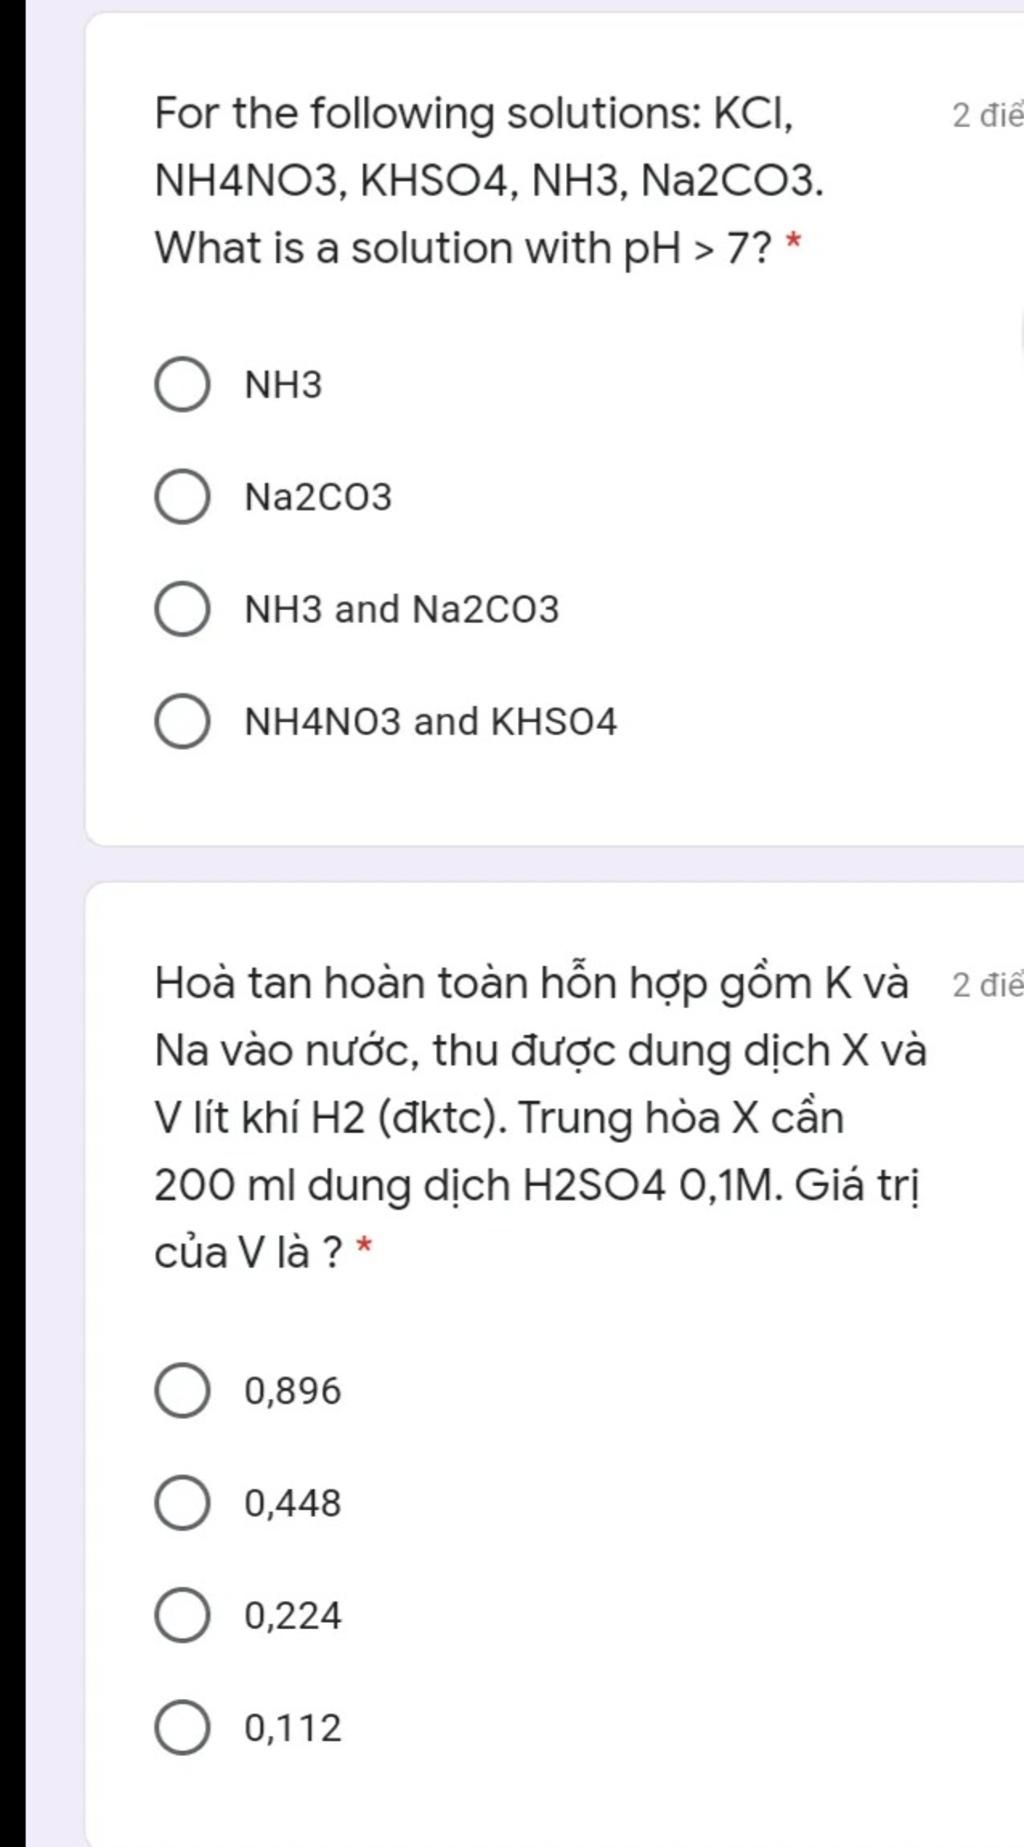Screen dimensions: 1024x1847
Task: Click the 'Hoà tan hoàn toàn' question text
Action: coord(541,1117)
